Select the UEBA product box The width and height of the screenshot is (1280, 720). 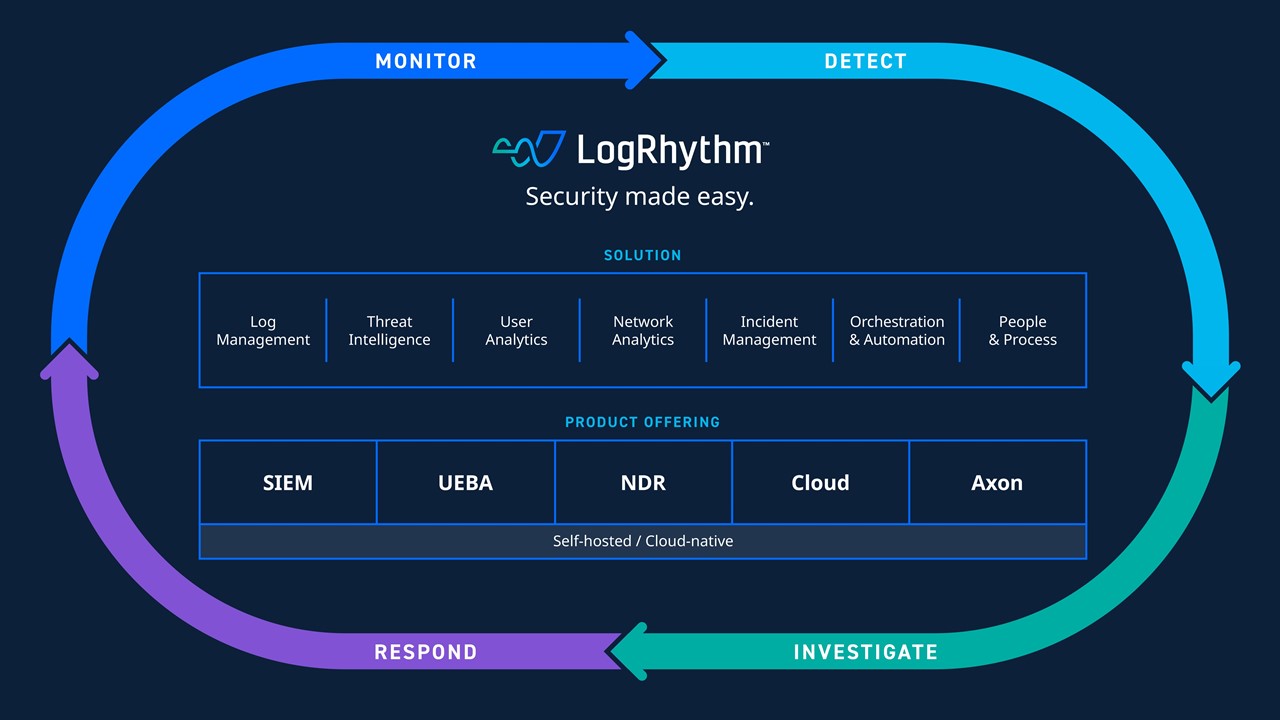[x=465, y=483]
